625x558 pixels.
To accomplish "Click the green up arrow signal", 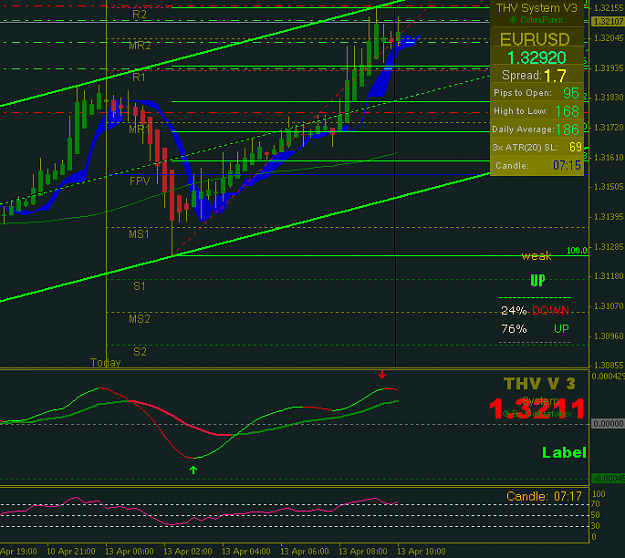I will pos(193,470).
